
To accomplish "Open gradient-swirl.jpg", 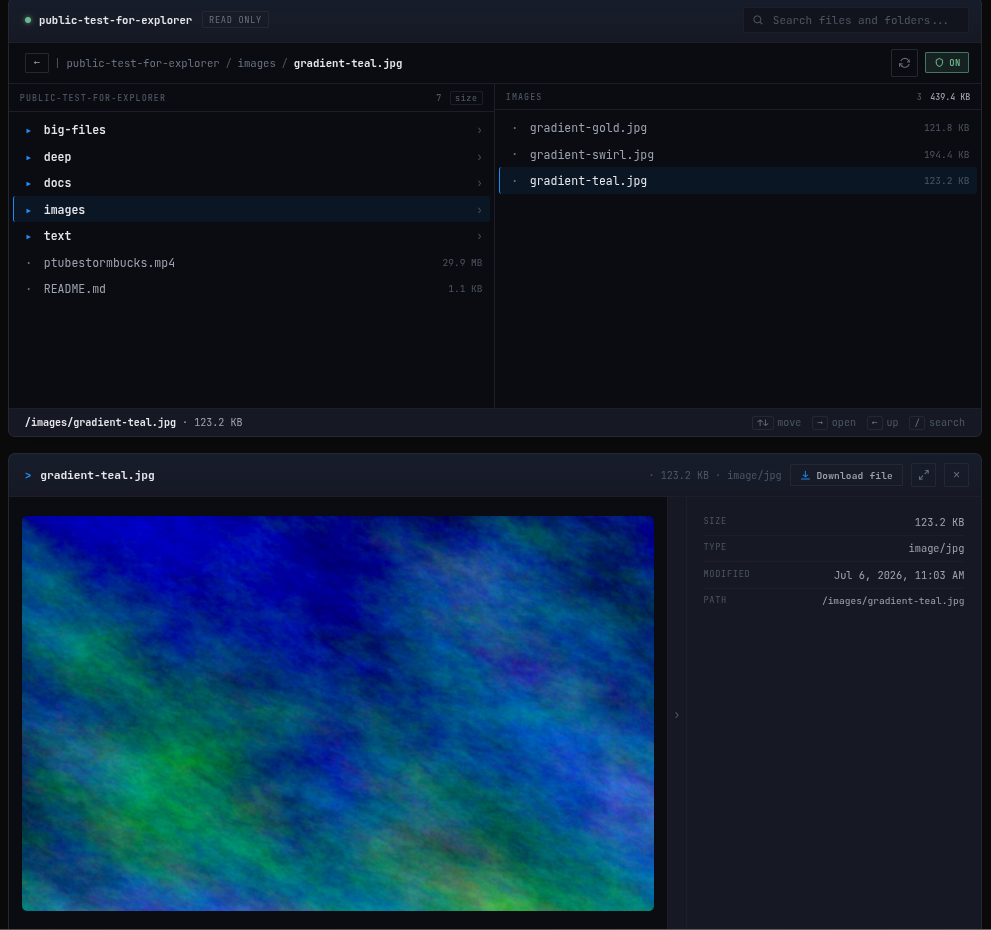I will click(x=738, y=155).
